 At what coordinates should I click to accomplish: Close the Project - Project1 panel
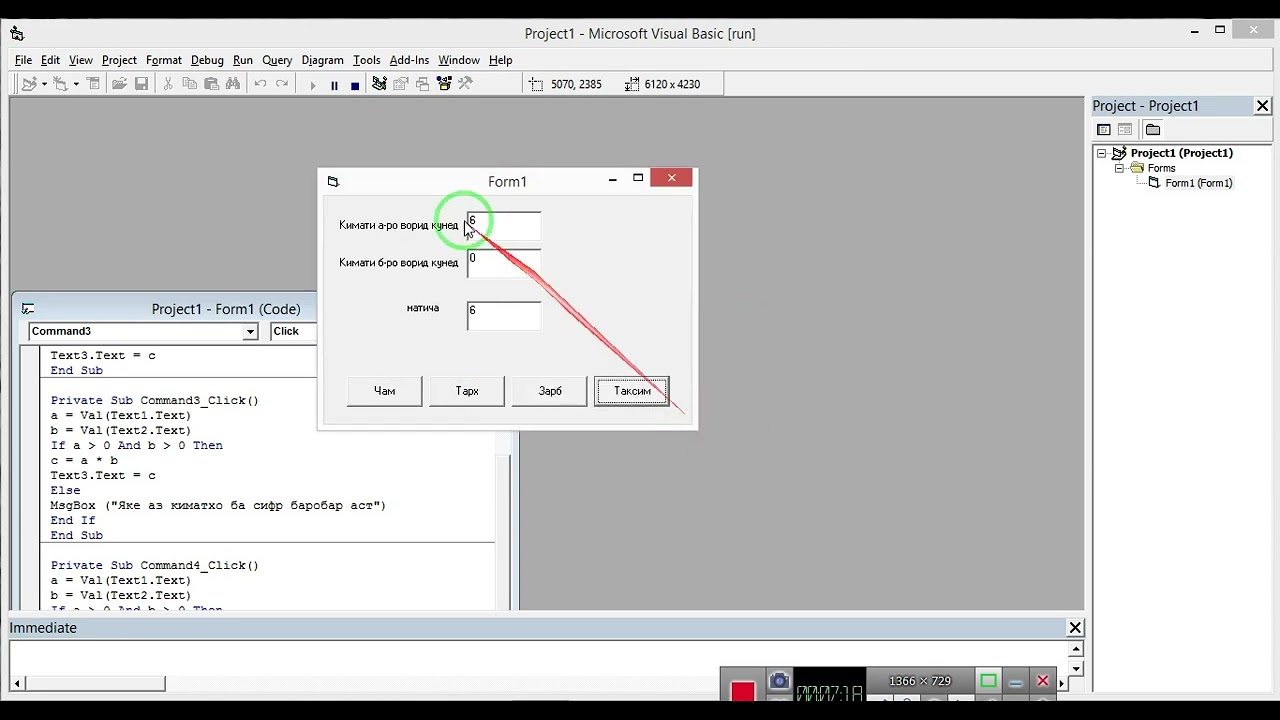point(1263,106)
